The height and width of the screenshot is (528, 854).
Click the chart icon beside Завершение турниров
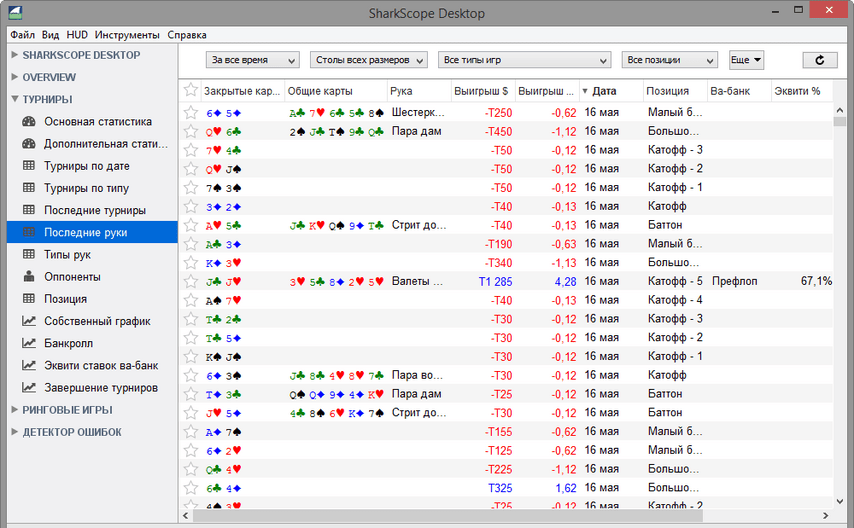[29, 387]
